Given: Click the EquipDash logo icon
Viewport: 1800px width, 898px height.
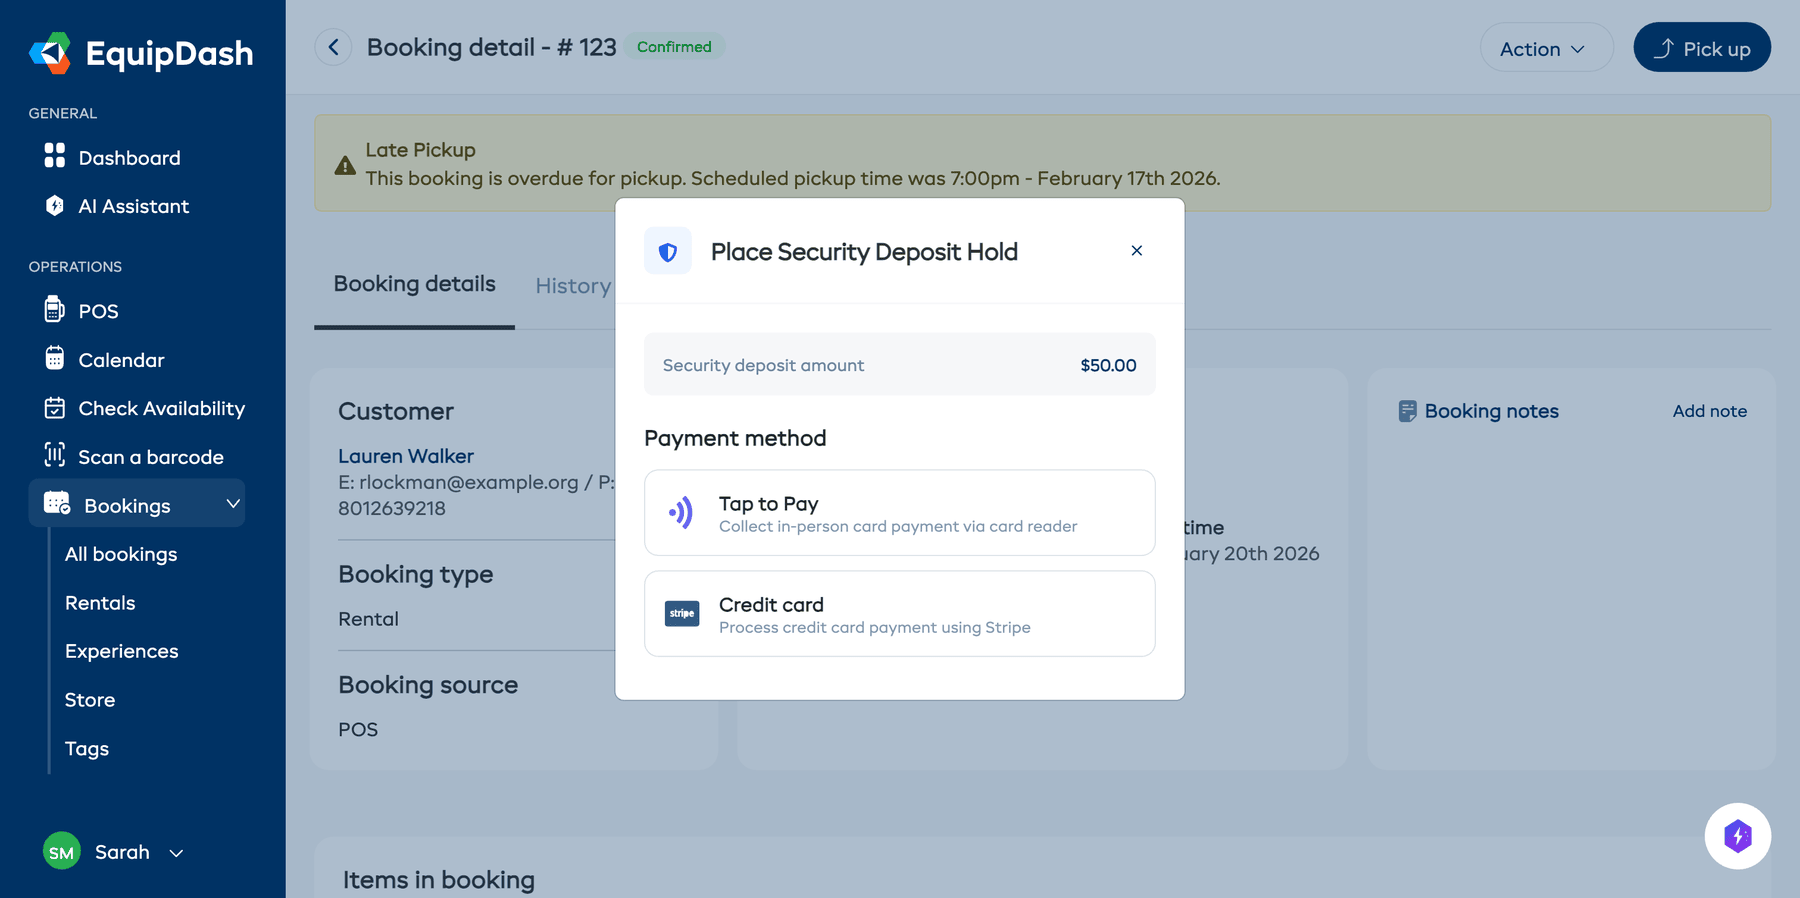Looking at the screenshot, I should pyautogui.click(x=50, y=53).
